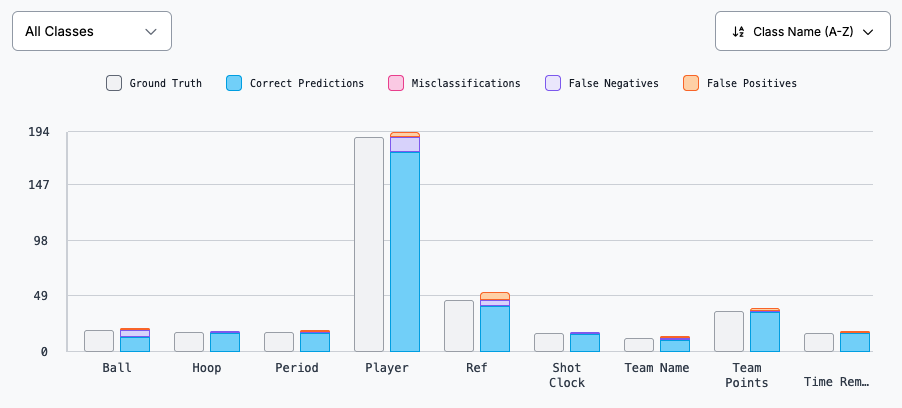Screen dimensions: 902x408
Task: Select the Ref ground truth bar
Action: tap(459, 326)
